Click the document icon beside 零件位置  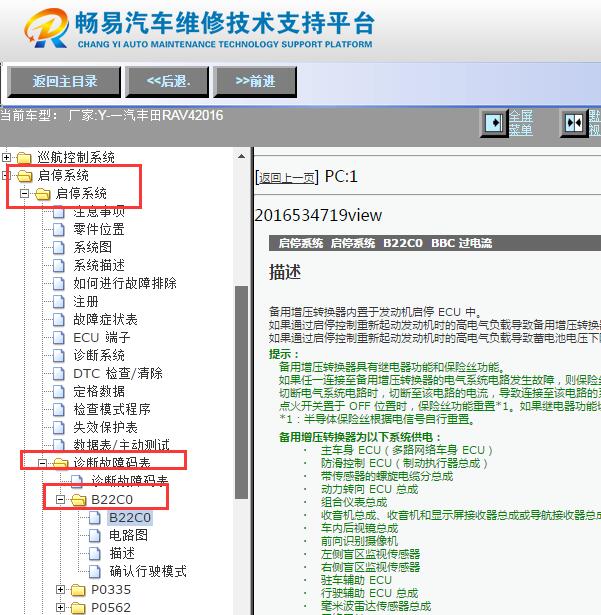tap(59, 229)
